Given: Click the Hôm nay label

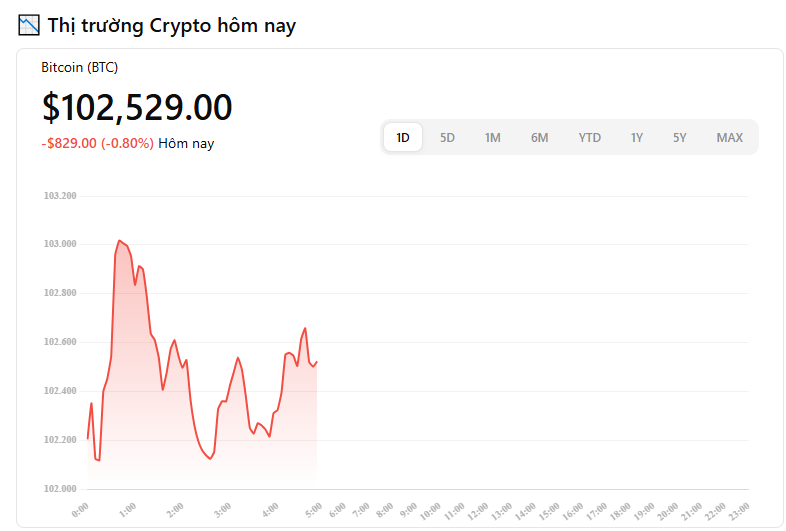Looking at the screenshot, I should coord(186,144).
